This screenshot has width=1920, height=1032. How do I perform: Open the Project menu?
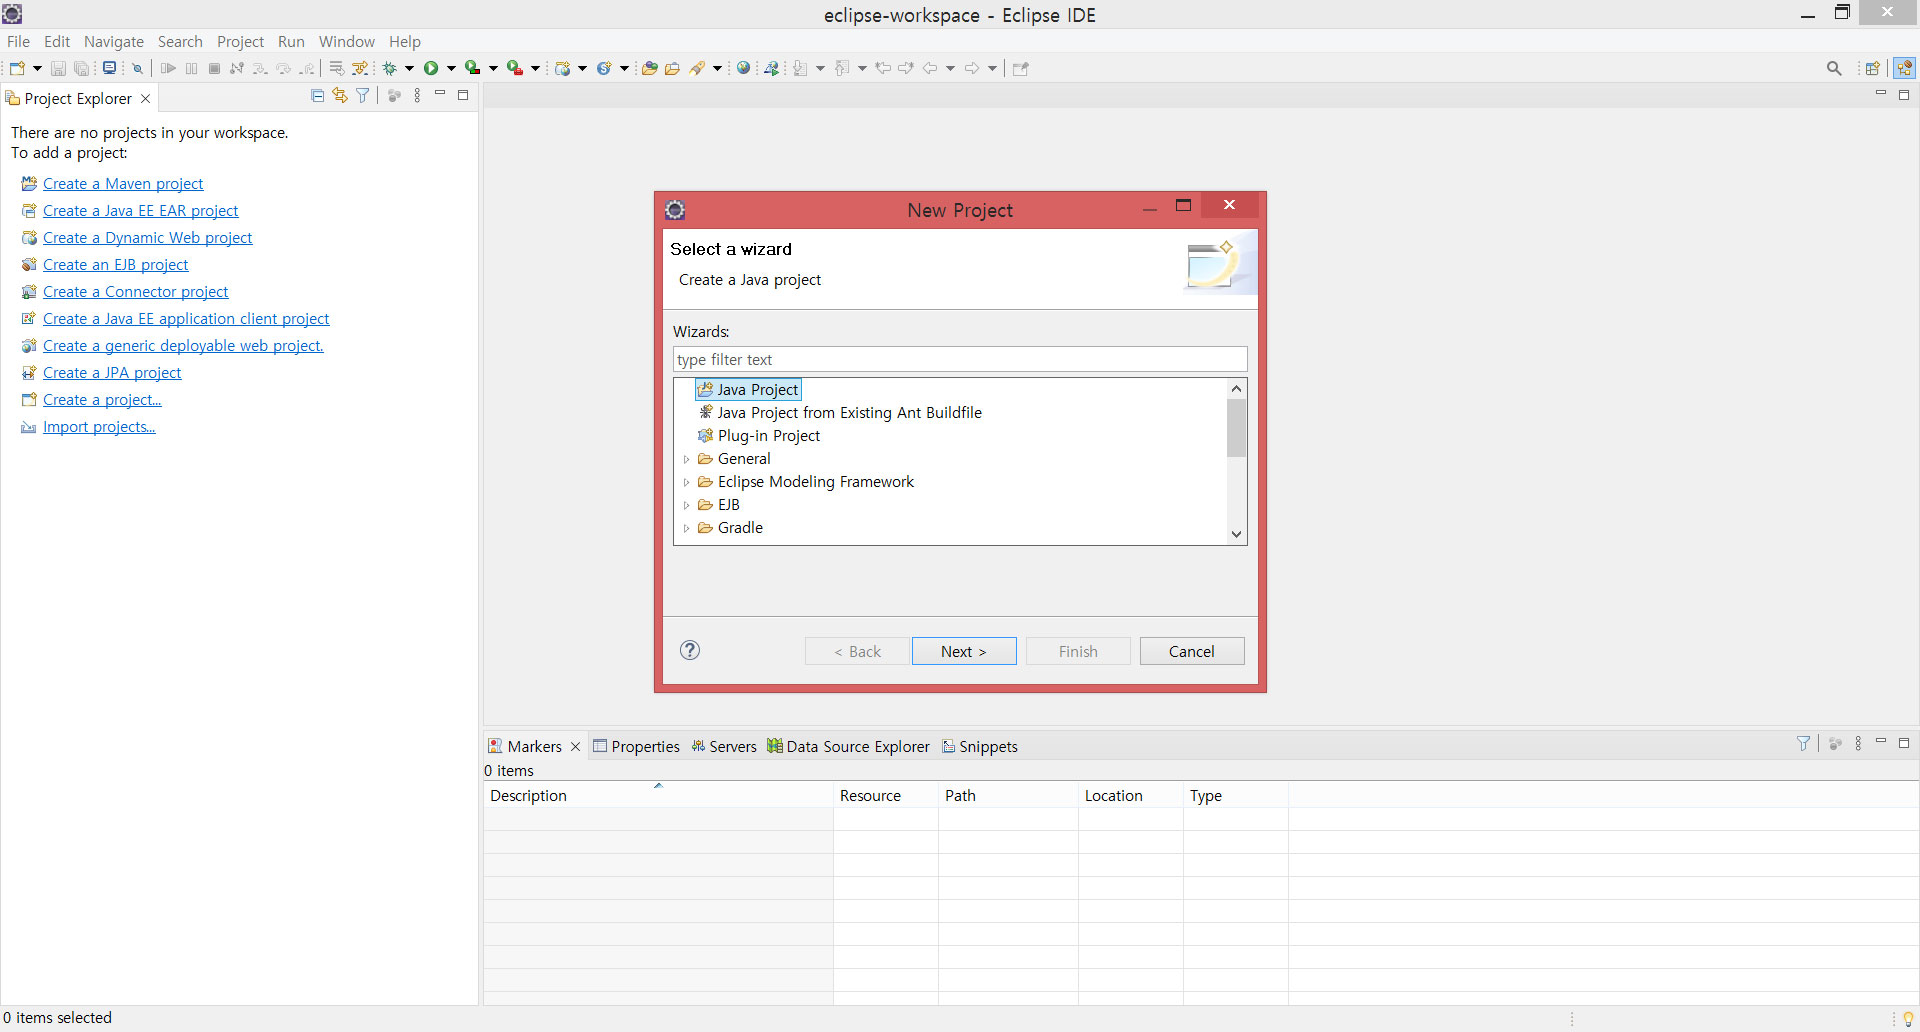coord(240,41)
